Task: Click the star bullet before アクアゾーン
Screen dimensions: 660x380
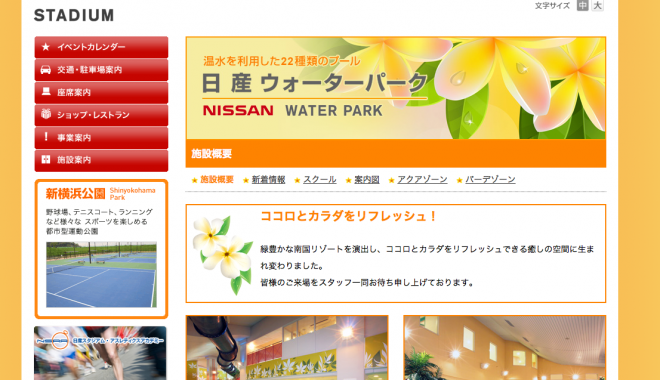Action: (x=391, y=180)
